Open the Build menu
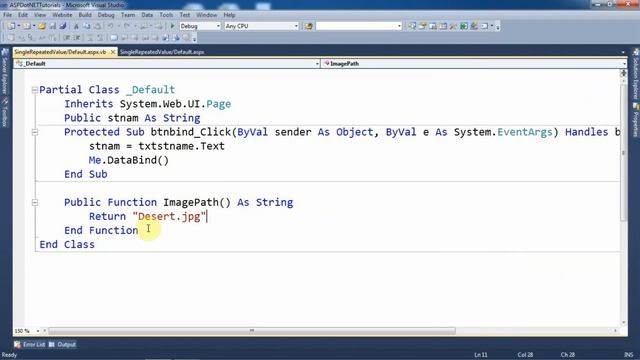The image size is (640, 360). click(85, 15)
